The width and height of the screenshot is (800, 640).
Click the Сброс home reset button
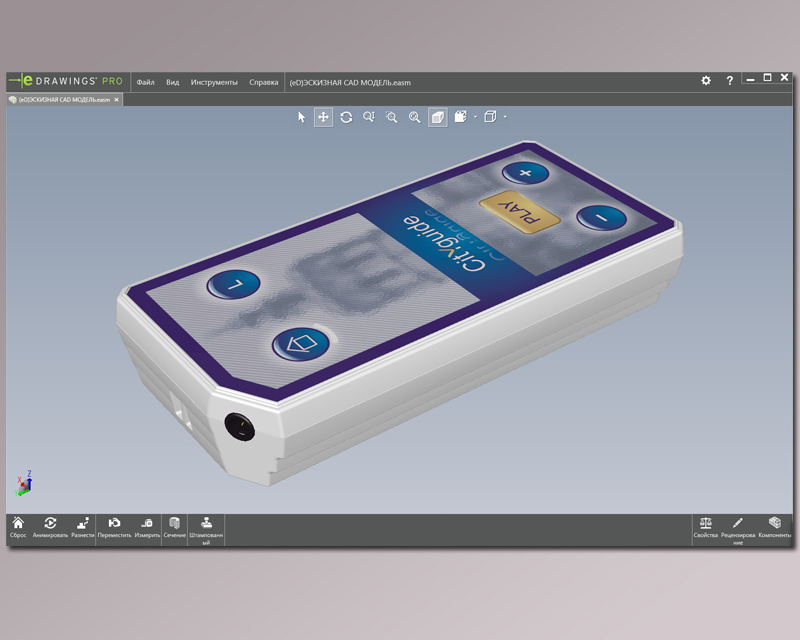[x=18, y=527]
